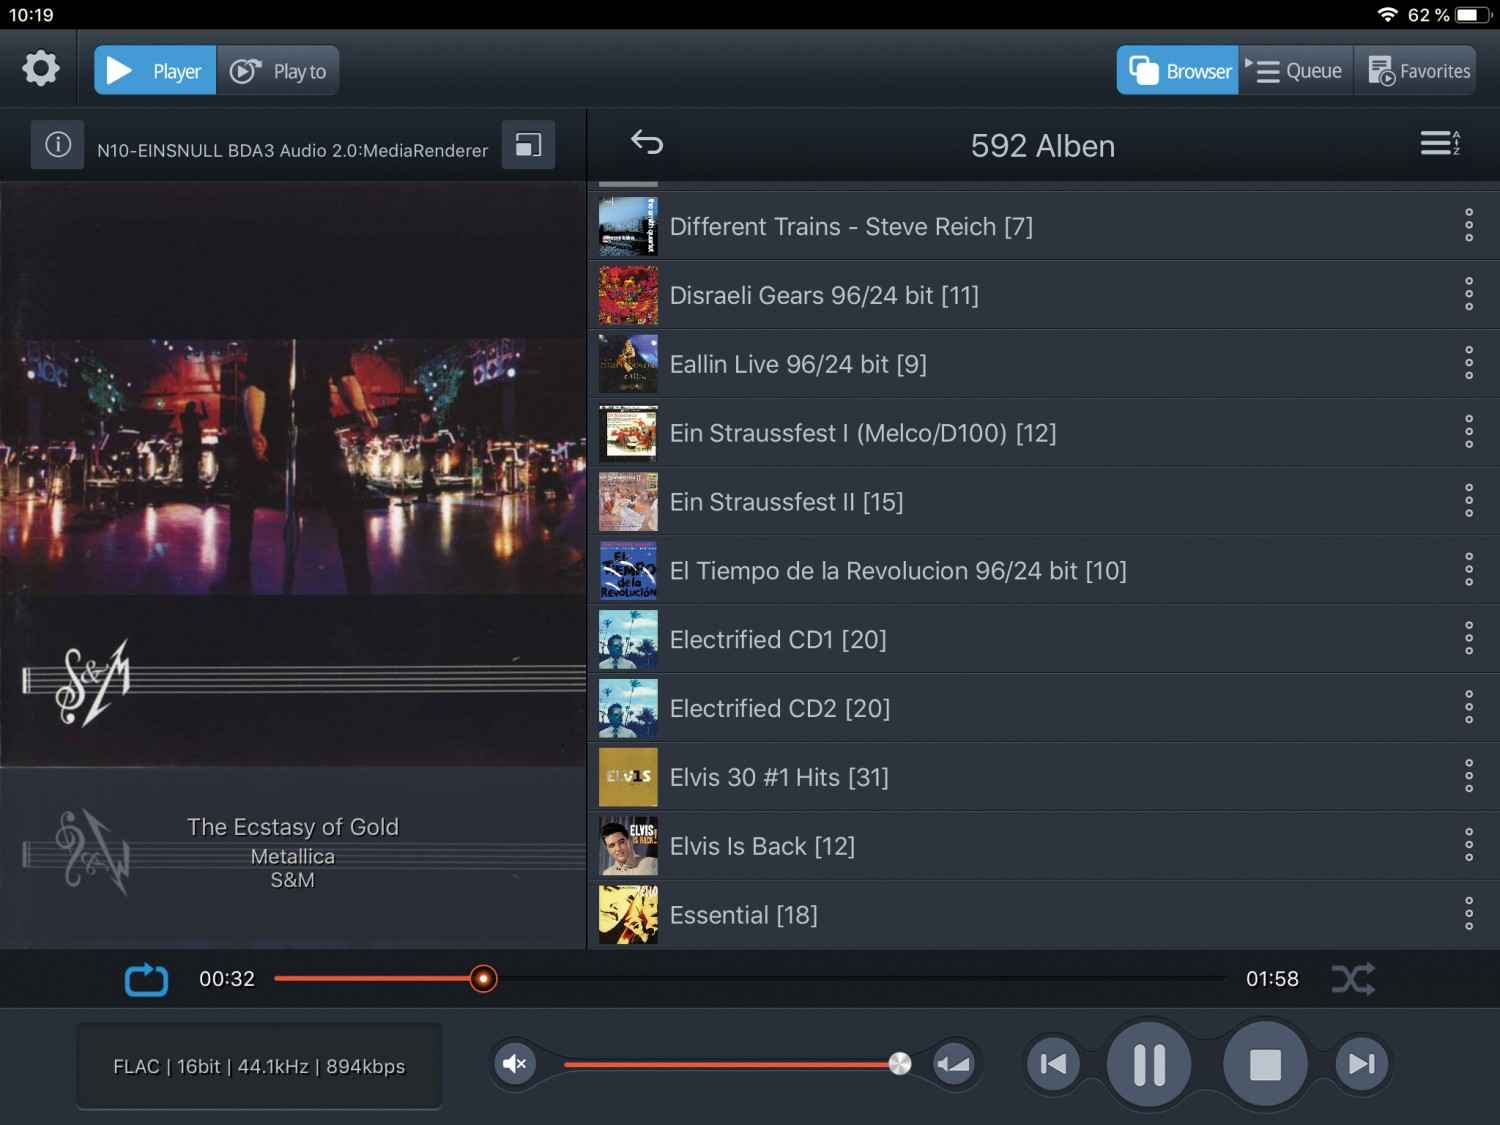The height and width of the screenshot is (1125, 1500).
Task: Open the Favorites tab
Action: click(1417, 70)
